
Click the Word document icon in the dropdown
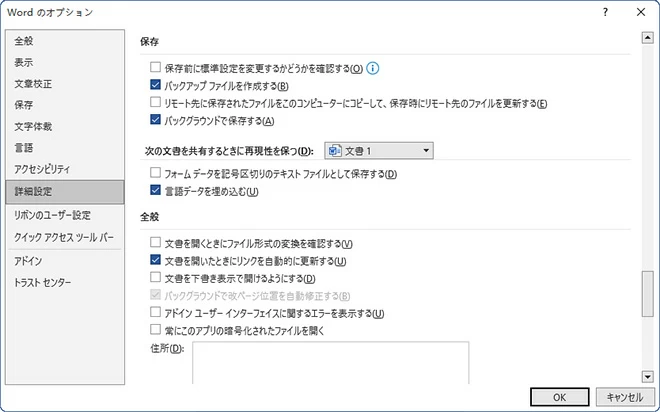point(334,151)
